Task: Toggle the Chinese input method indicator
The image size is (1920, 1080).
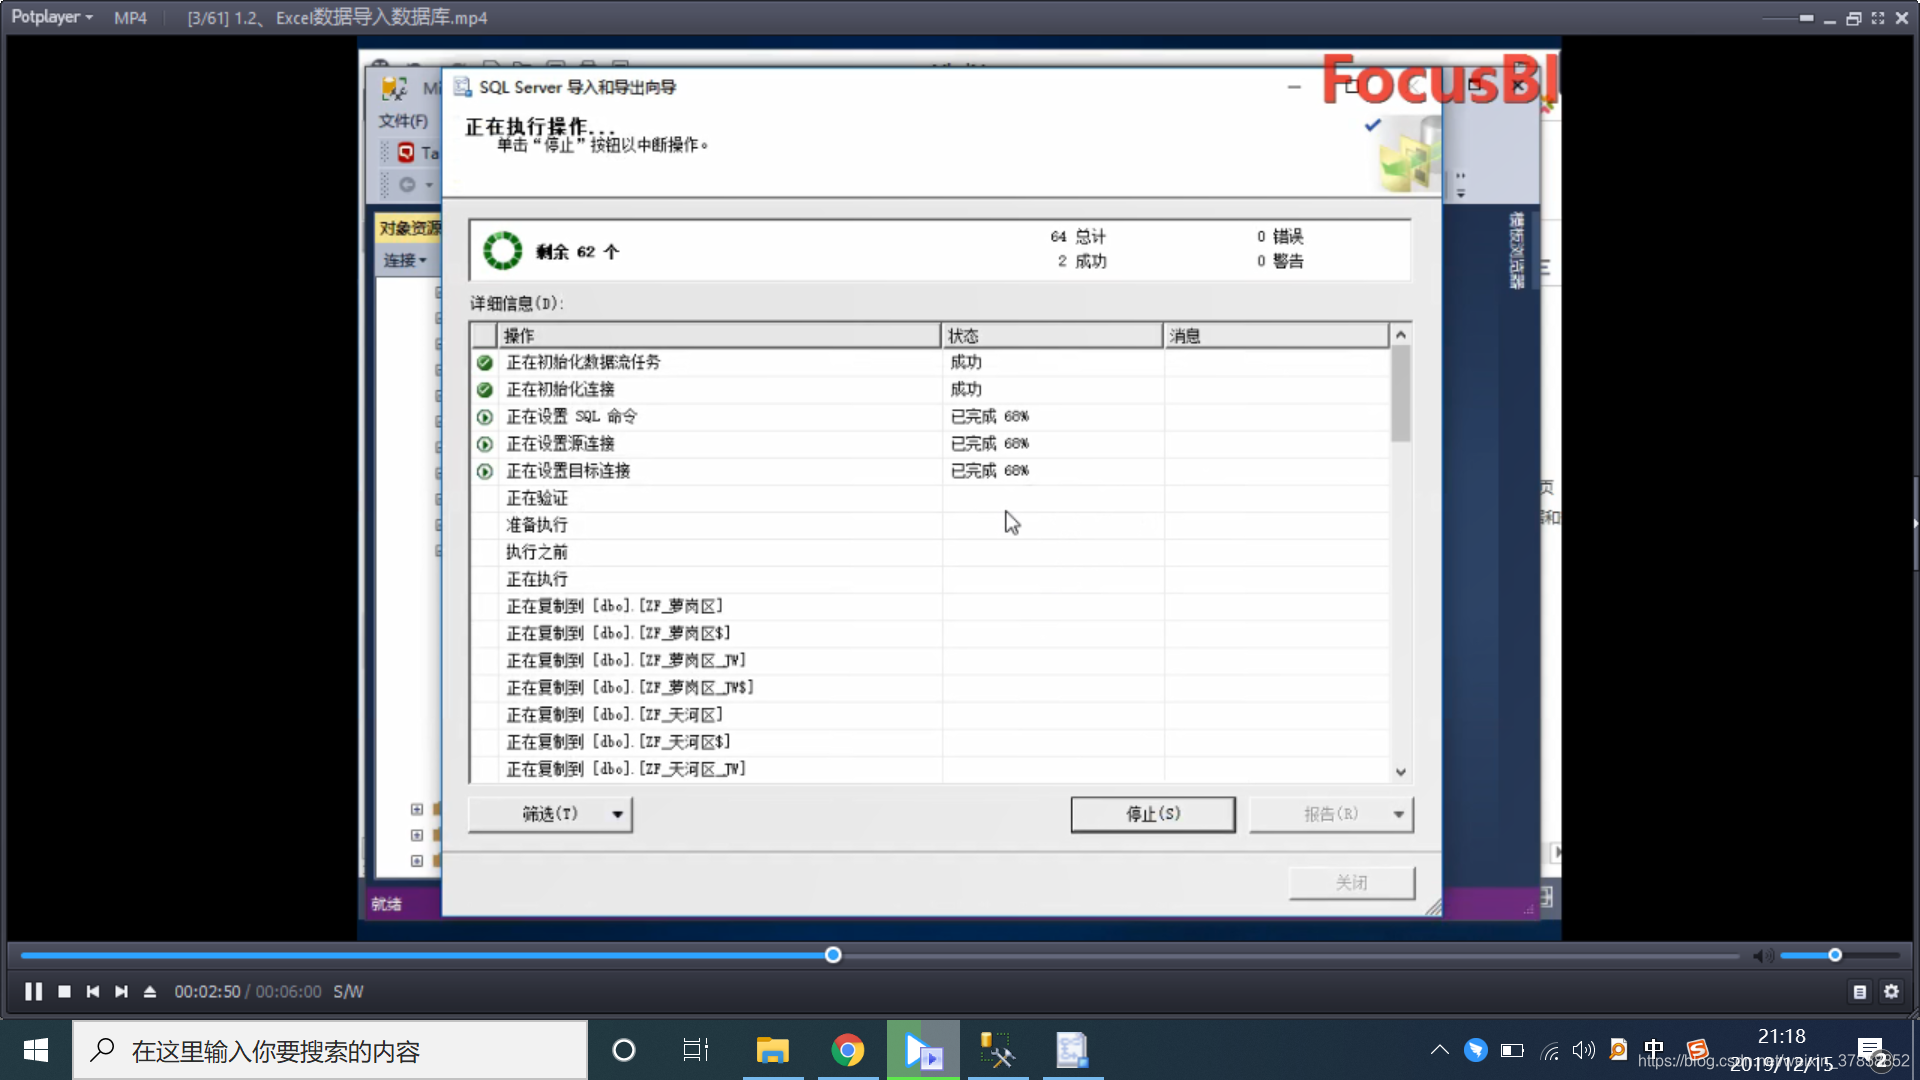Action: pyautogui.click(x=1653, y=1049)
